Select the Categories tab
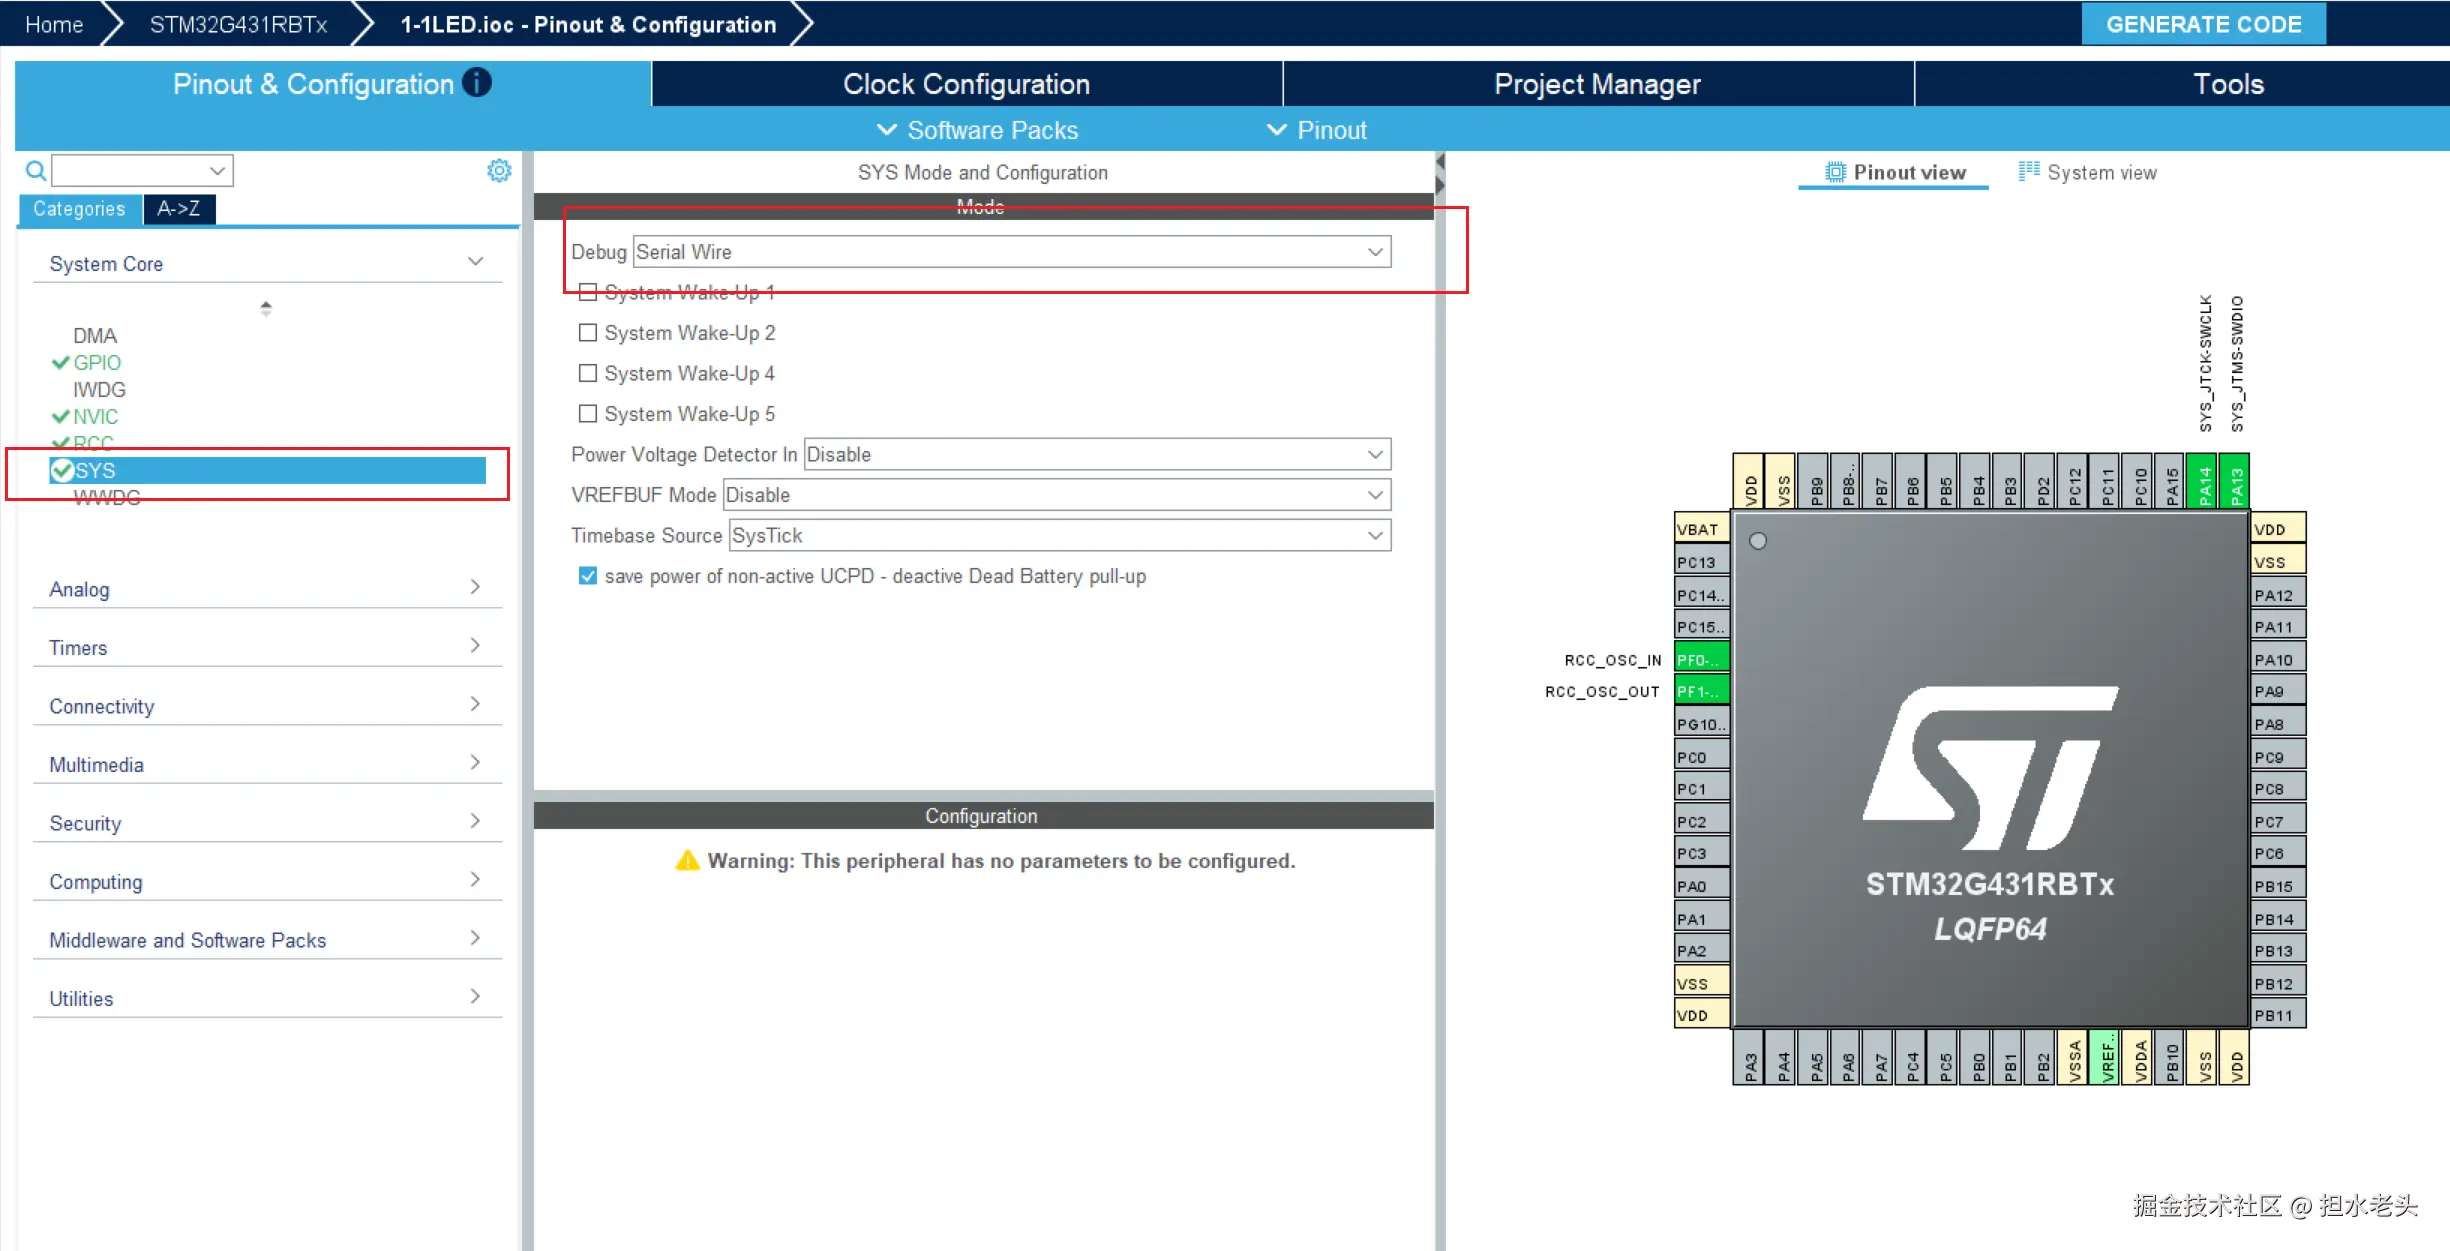The width and height of the screenshot is (2450, 1251). 79,208
